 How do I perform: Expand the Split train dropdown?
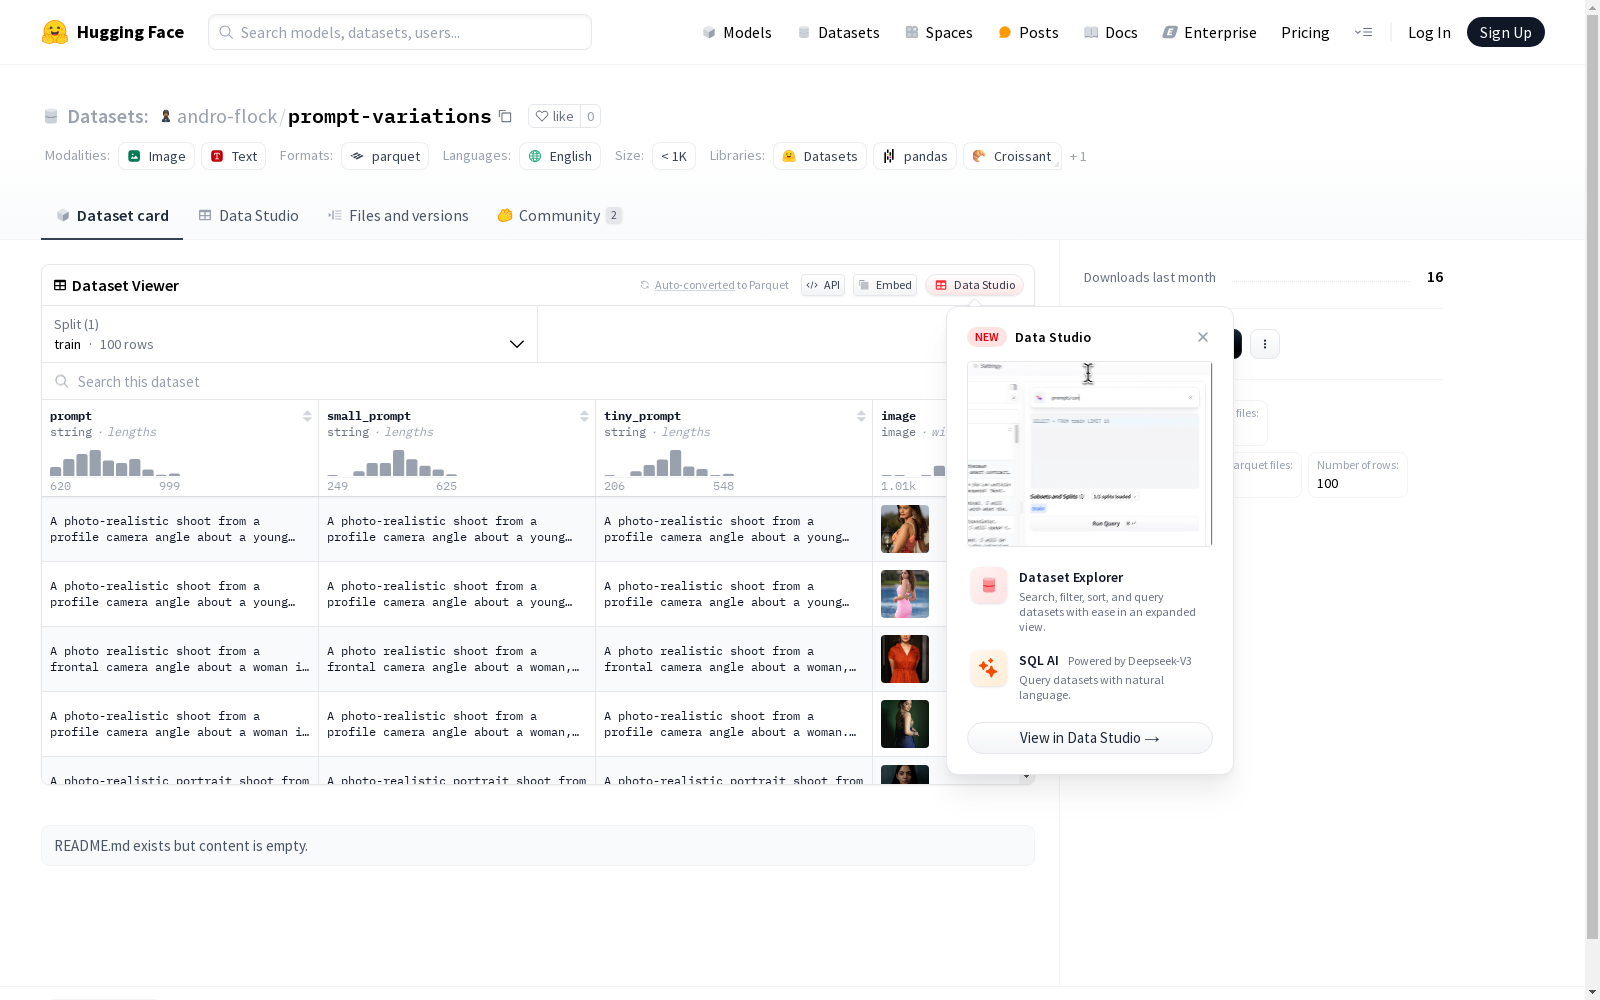290,334
